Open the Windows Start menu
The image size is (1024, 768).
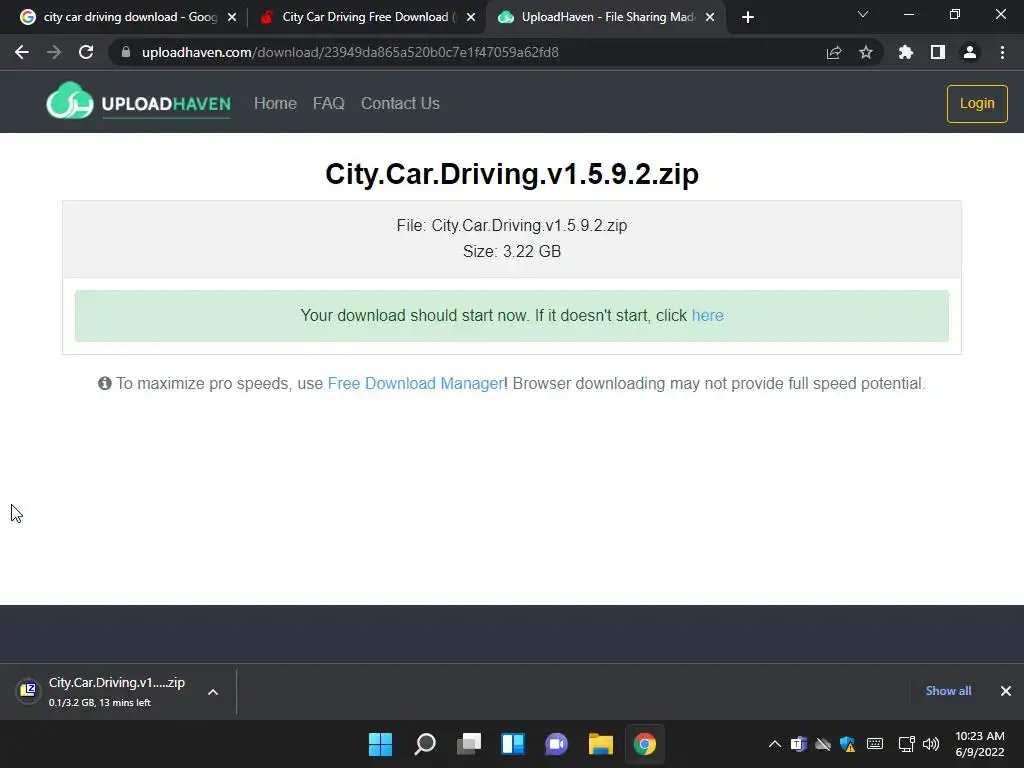381,744
